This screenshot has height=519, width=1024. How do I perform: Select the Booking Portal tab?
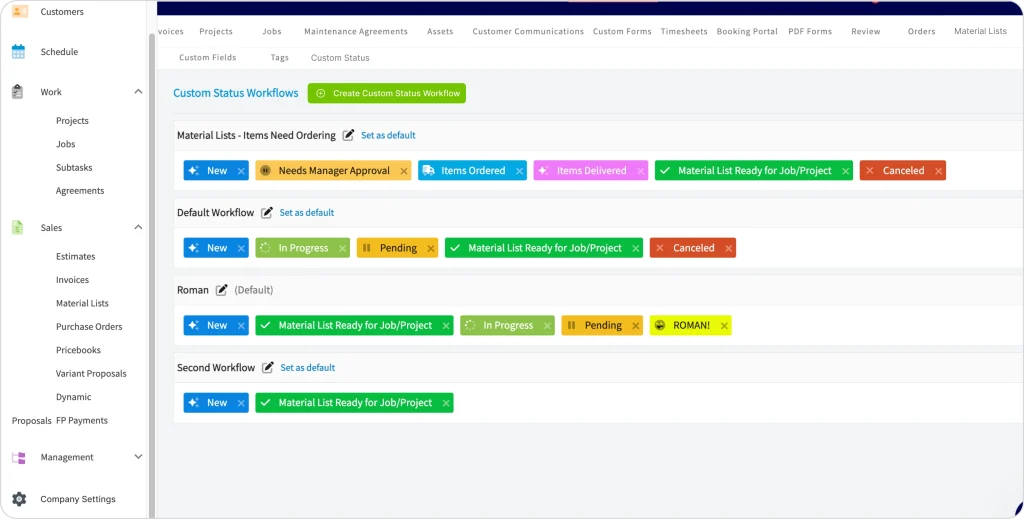coord(747,31)
